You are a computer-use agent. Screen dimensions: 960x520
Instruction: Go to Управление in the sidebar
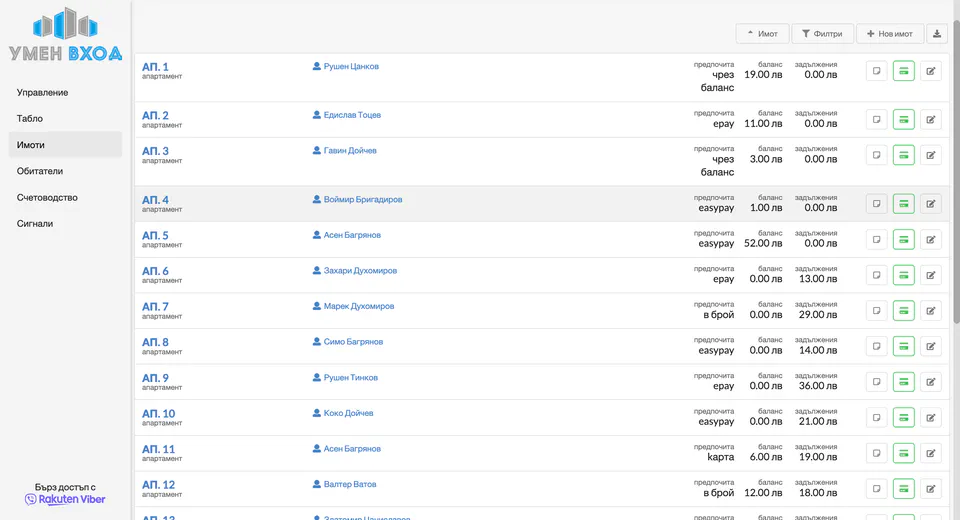tap(43, 93)
